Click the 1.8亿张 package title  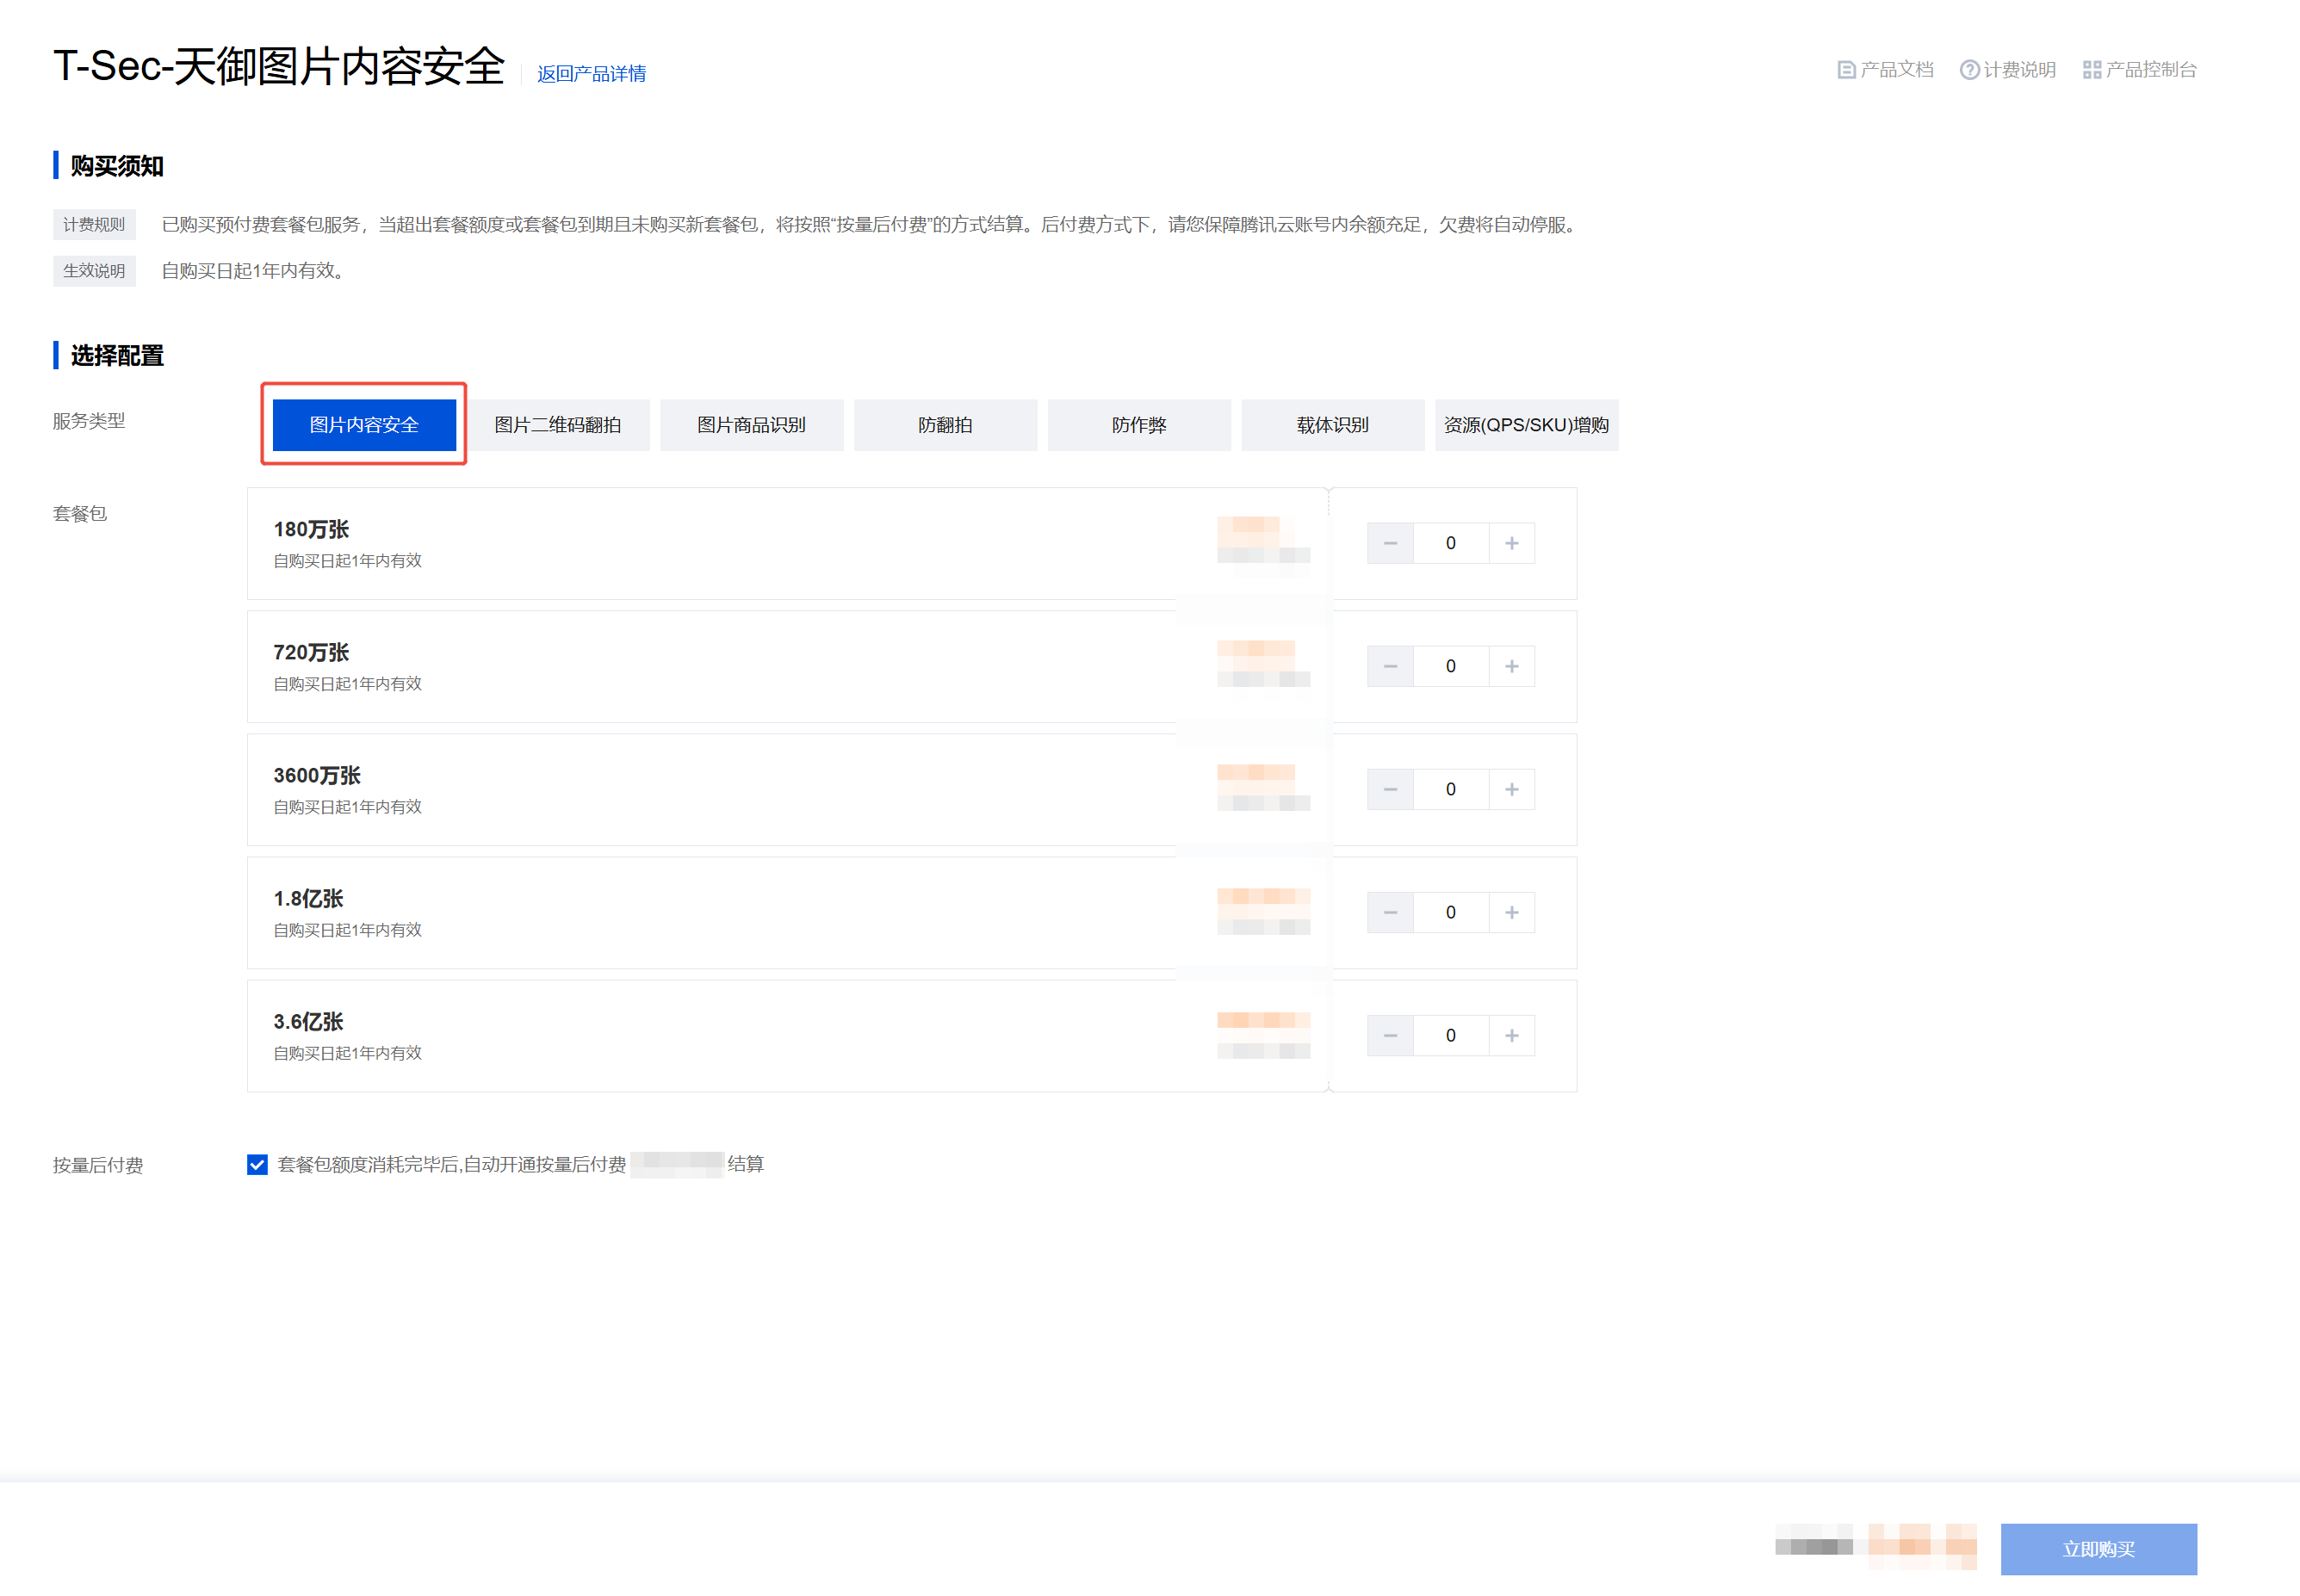tap(308, 898)
